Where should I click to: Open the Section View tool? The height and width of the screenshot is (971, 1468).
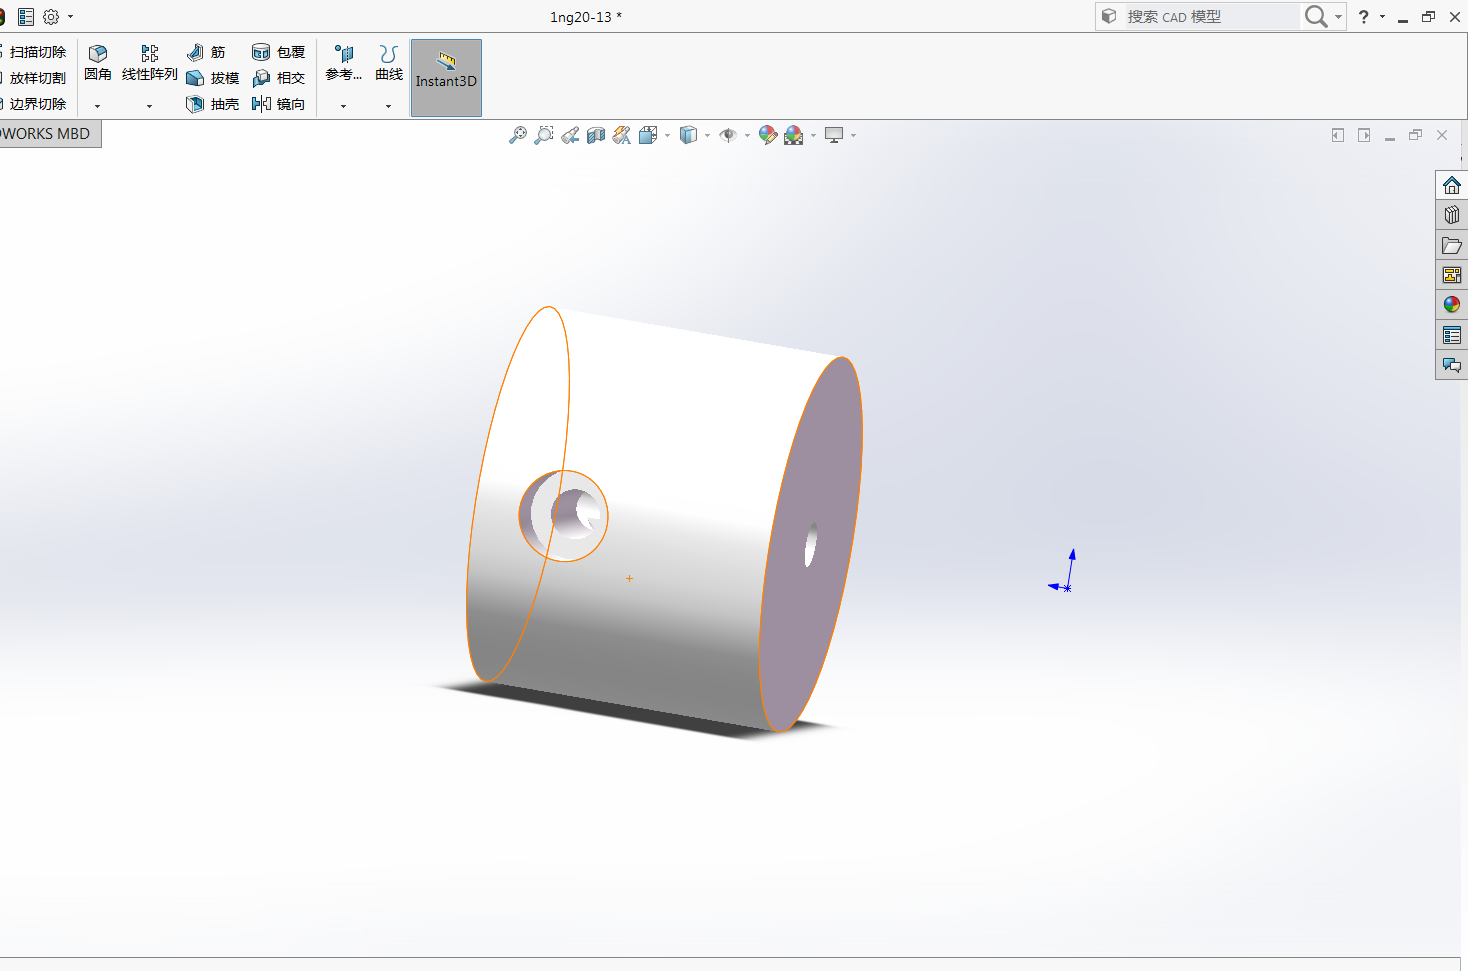tap(596, 135)
